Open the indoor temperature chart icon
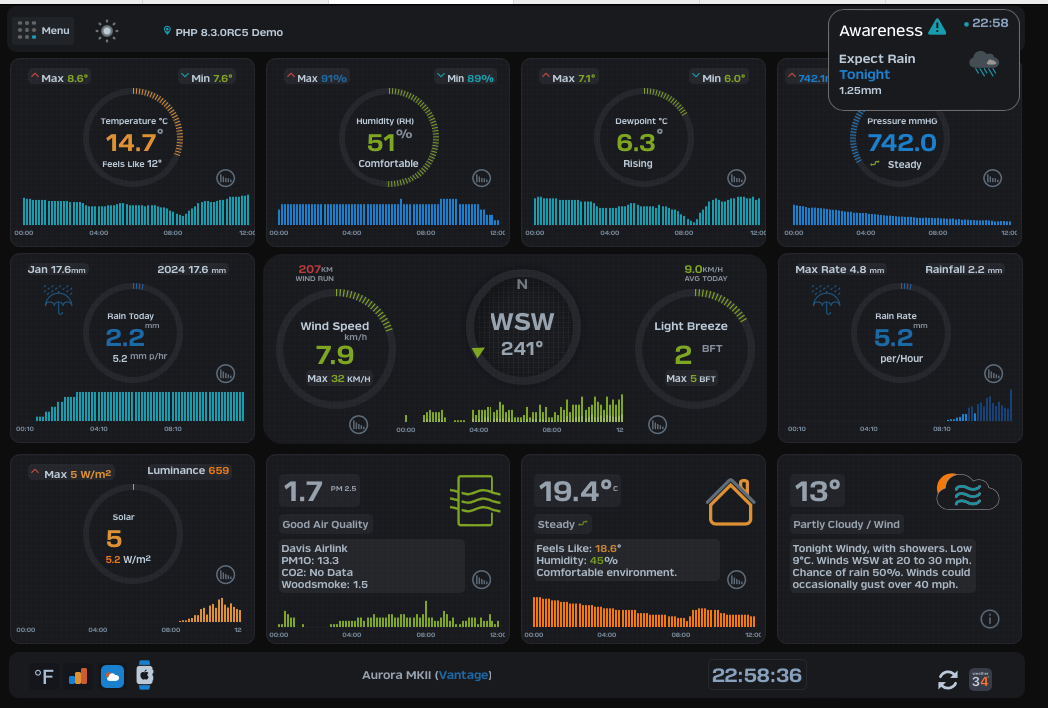Viewport: 1048px width, 708px height. click(736, 580)
